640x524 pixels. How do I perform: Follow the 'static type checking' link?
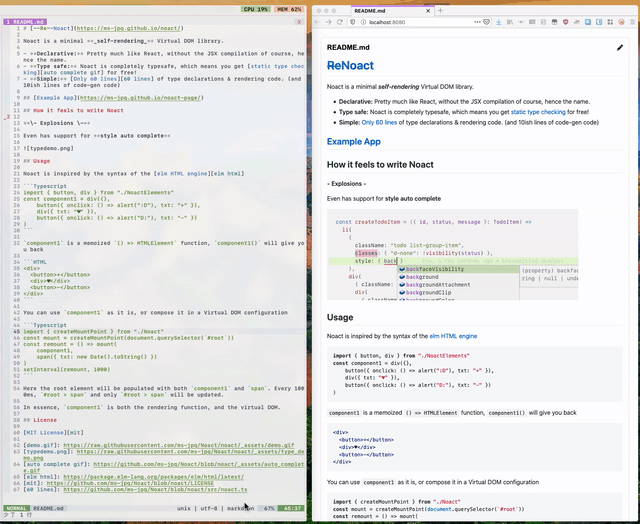click(x=538, y=112)
